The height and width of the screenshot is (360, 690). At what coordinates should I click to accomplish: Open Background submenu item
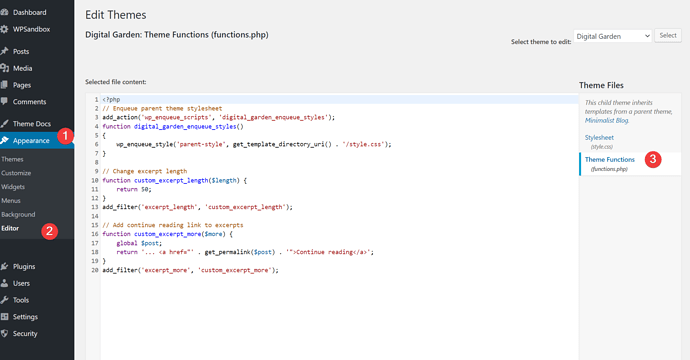(x=18, y=214)
